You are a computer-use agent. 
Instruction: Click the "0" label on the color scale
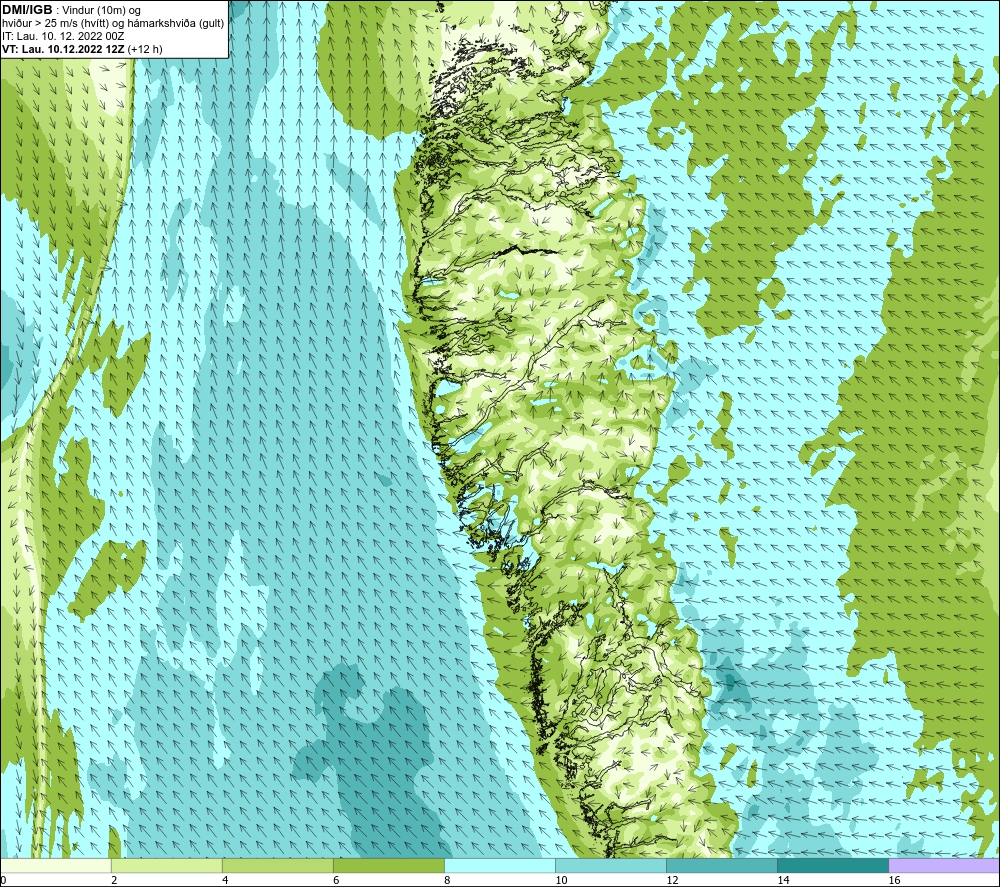3,881
